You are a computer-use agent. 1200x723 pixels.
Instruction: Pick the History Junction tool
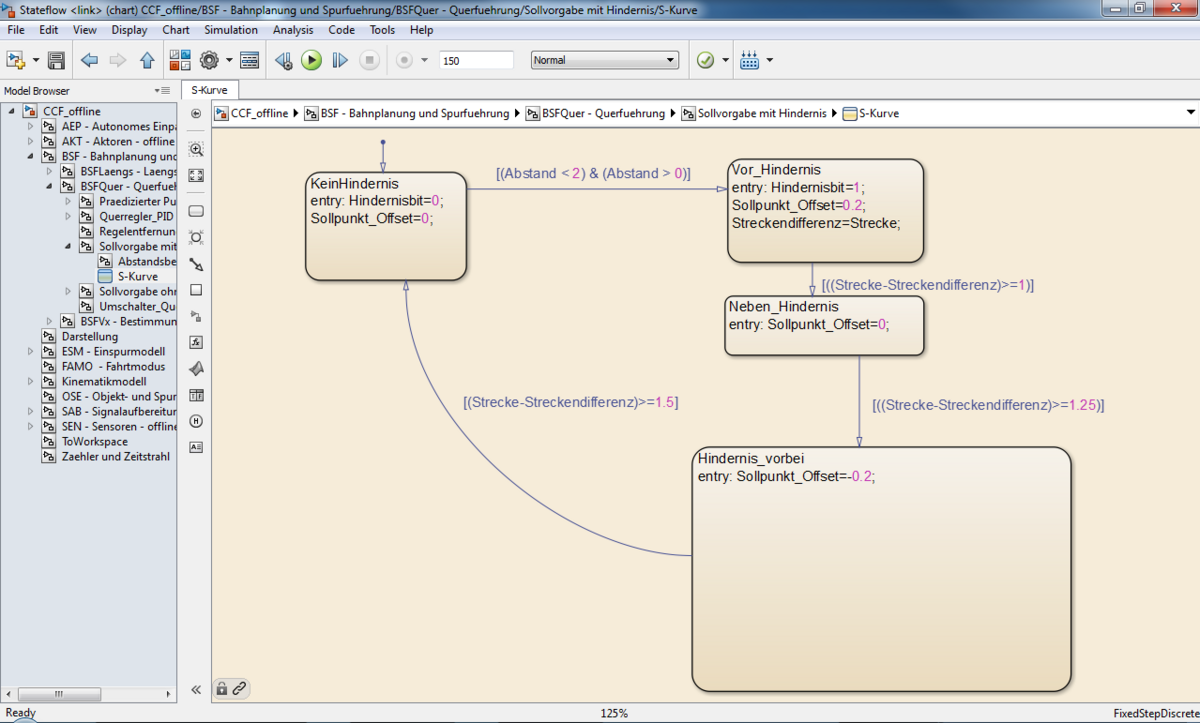[x=196, y=421]
